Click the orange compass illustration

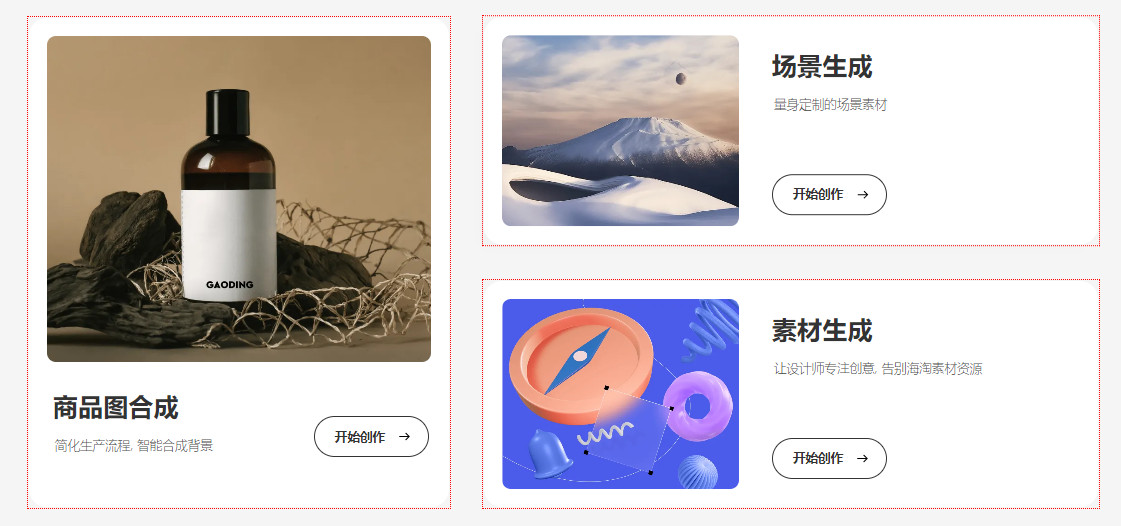(x=581, y=365)
